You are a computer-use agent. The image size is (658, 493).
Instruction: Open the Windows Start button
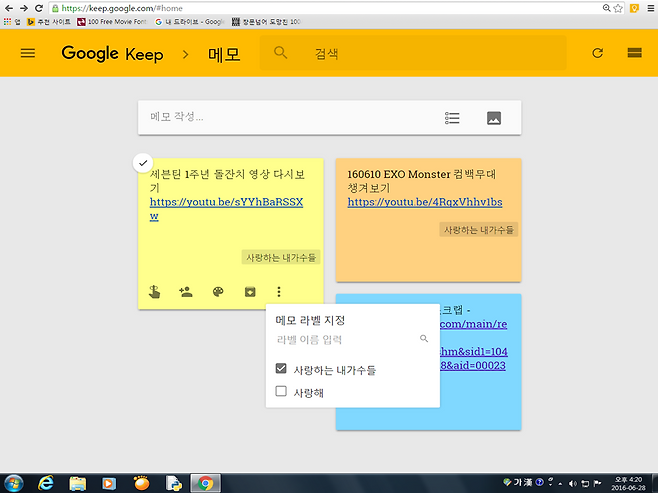coord(14,483)
